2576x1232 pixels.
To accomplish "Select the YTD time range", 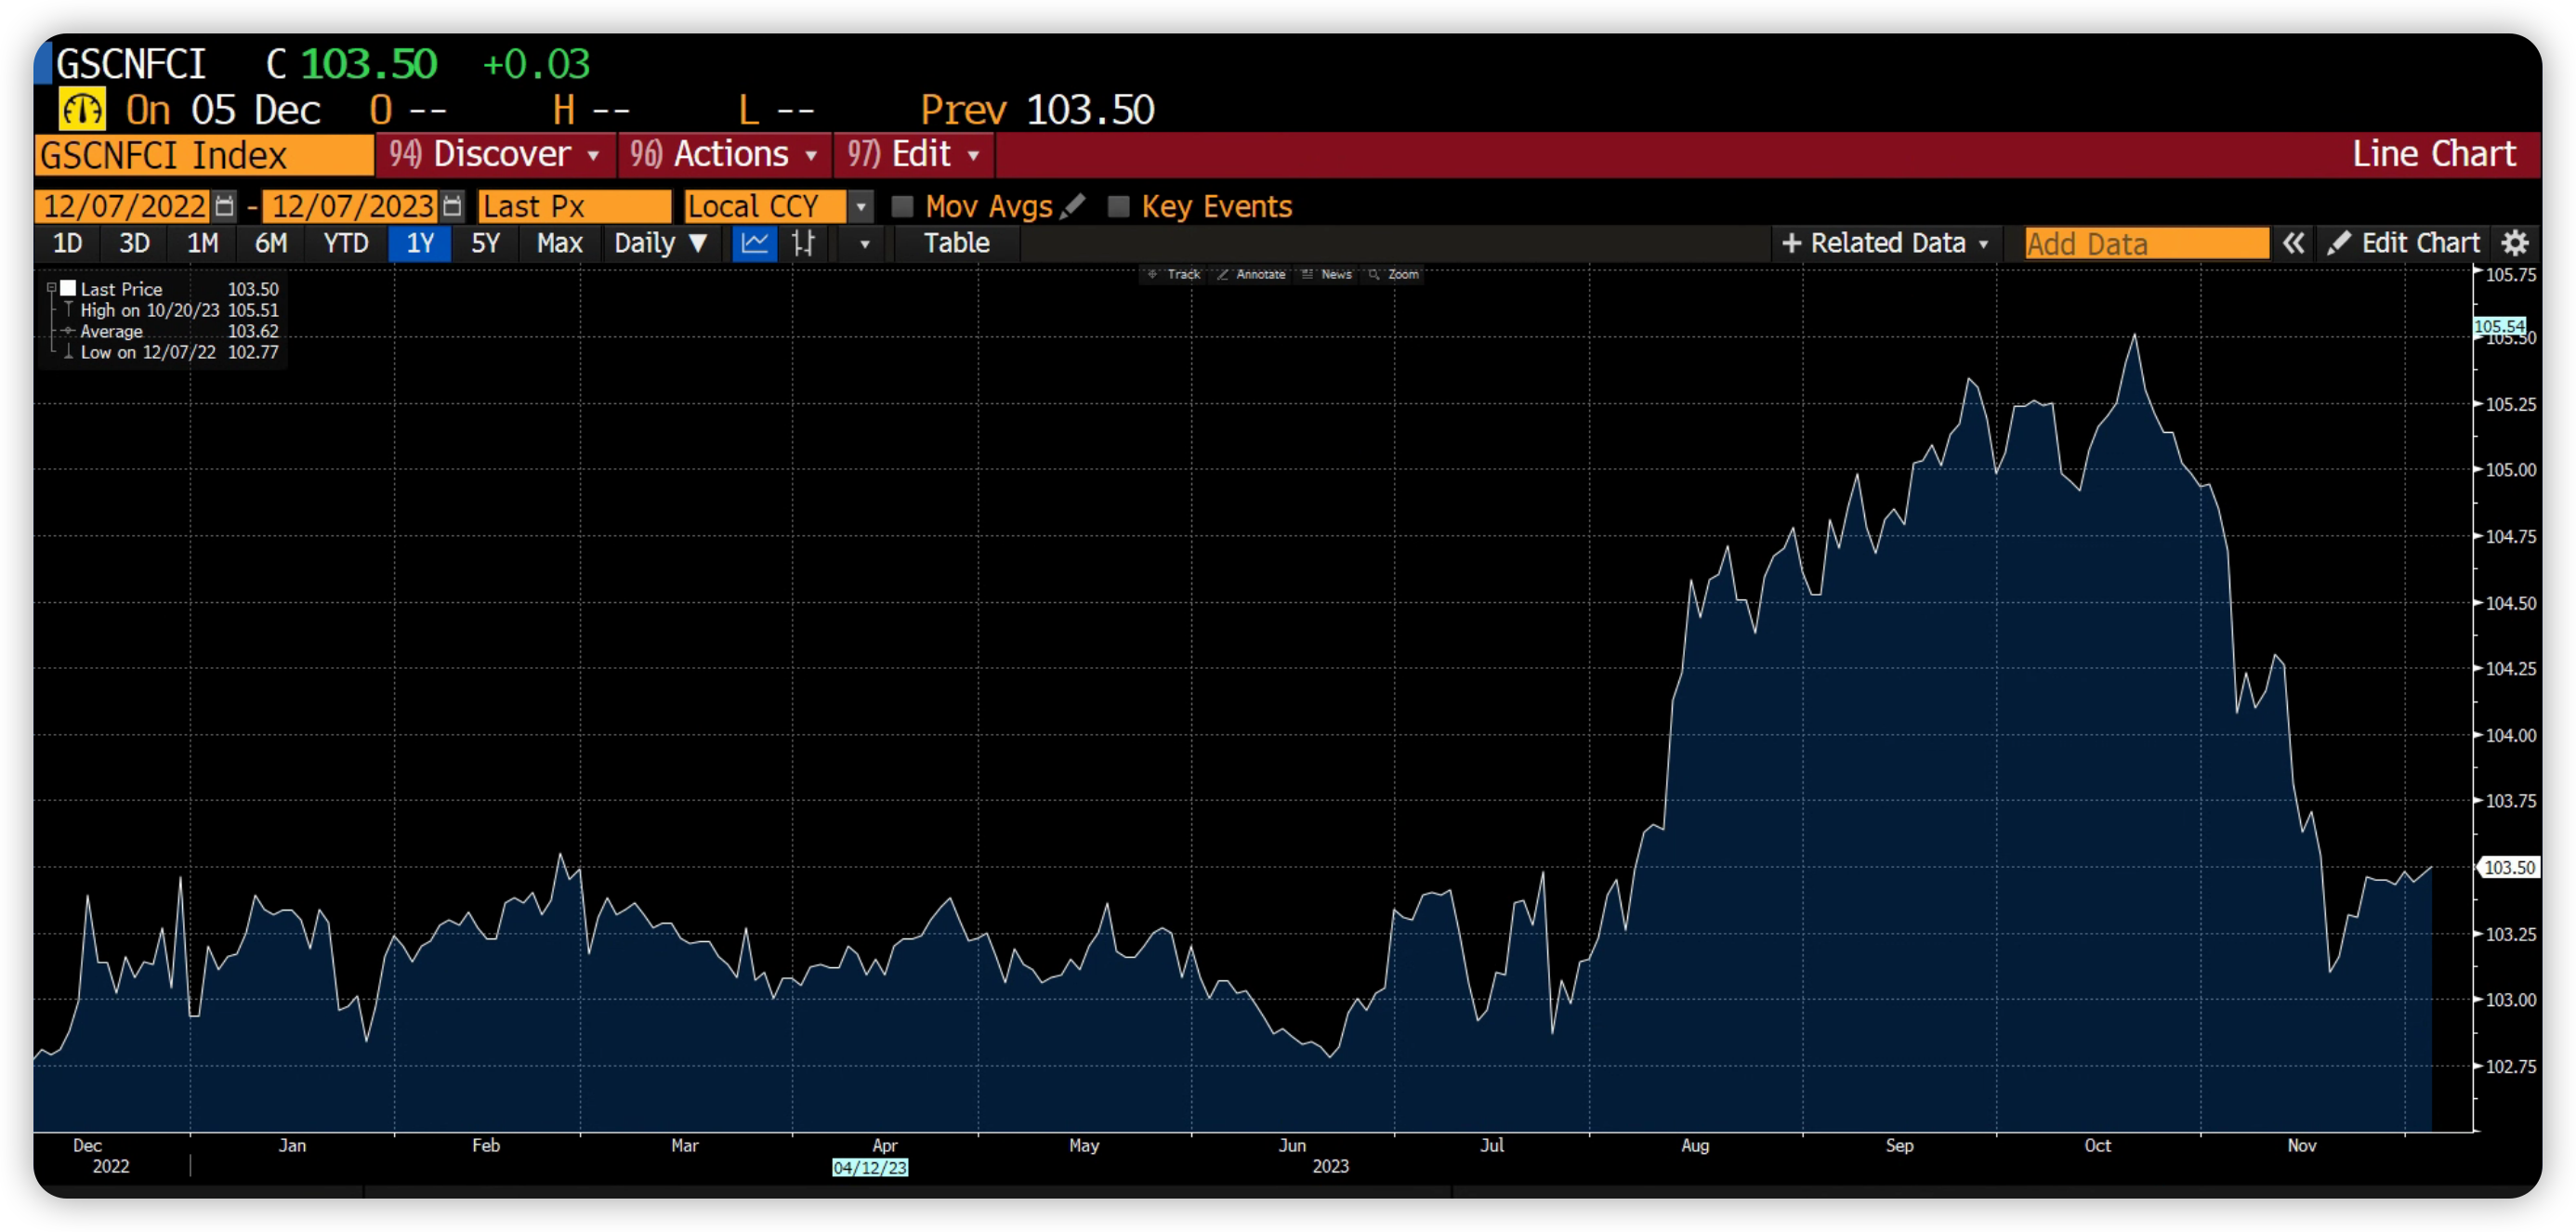I will [346, 243].
